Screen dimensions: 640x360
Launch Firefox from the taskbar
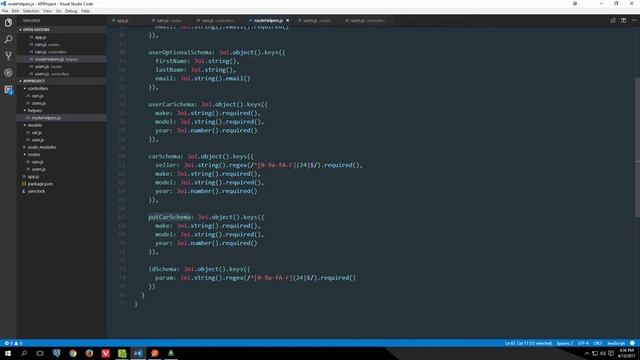pos(89,353)
